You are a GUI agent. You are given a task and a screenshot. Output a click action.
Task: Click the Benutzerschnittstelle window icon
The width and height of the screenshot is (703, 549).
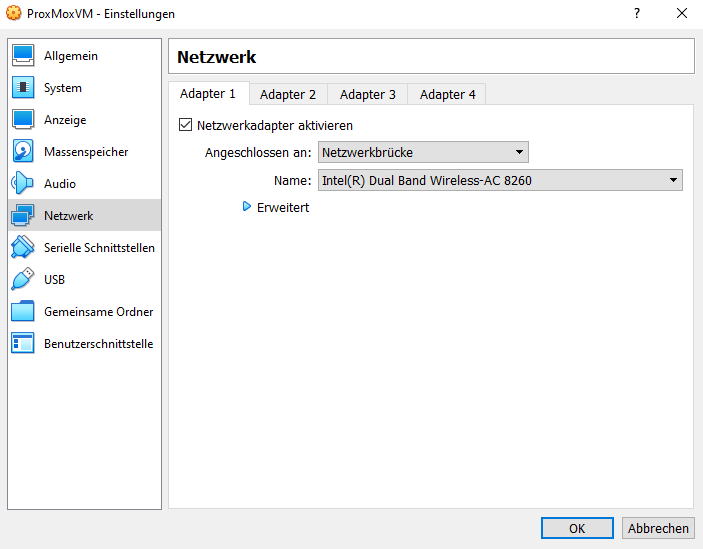tap(23, 343)
